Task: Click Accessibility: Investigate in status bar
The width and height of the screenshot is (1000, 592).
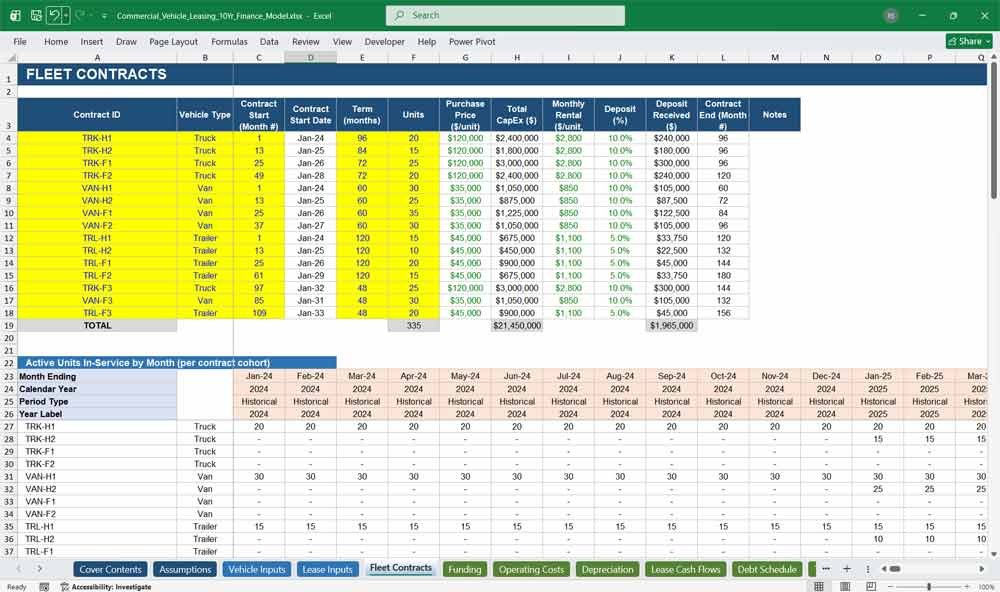Action: [x=106, y=586]
